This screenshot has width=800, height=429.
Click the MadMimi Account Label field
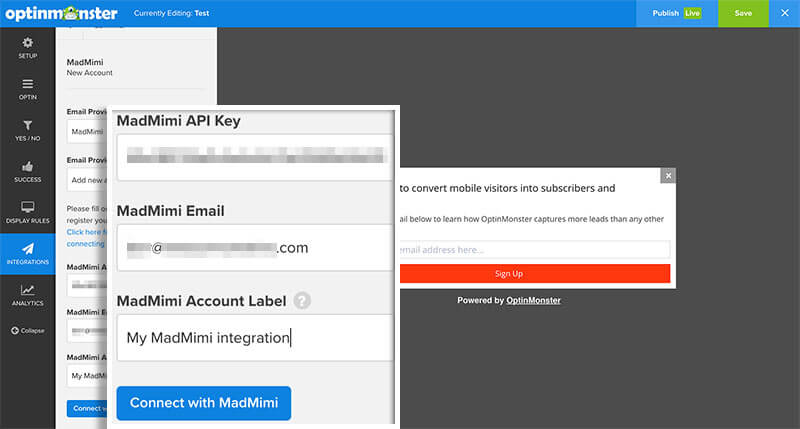tap(255, 338)
